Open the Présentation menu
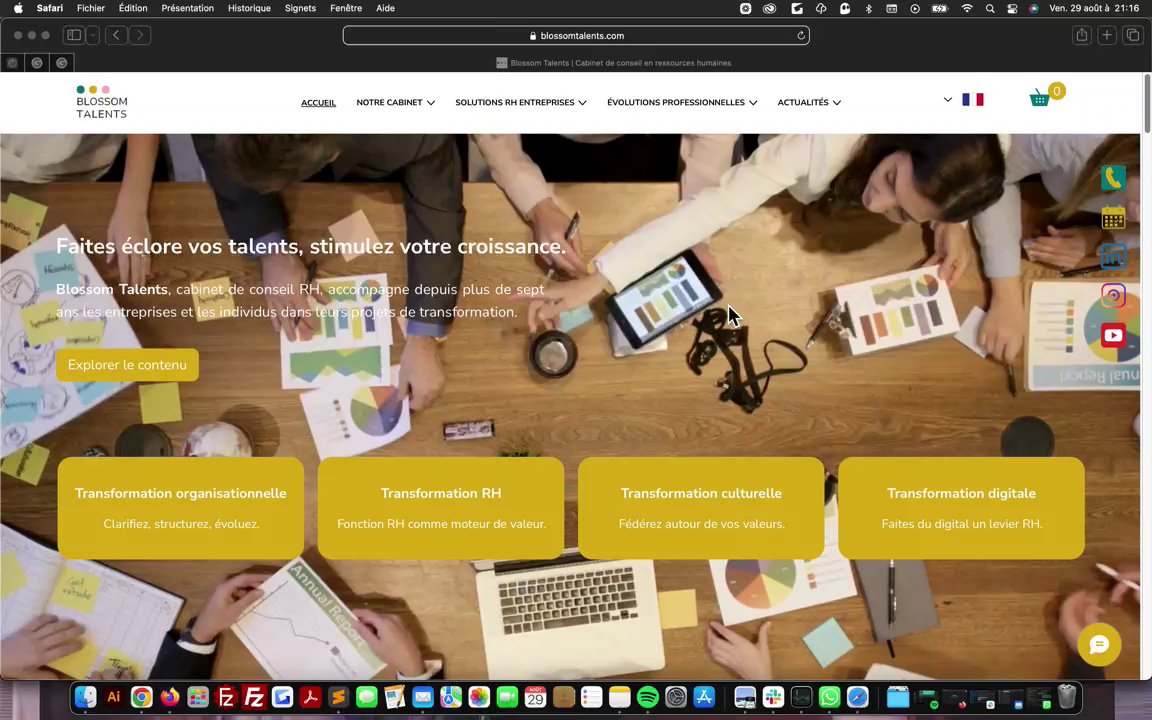This screenshot has height=720, width=1152. pos(187,8)
